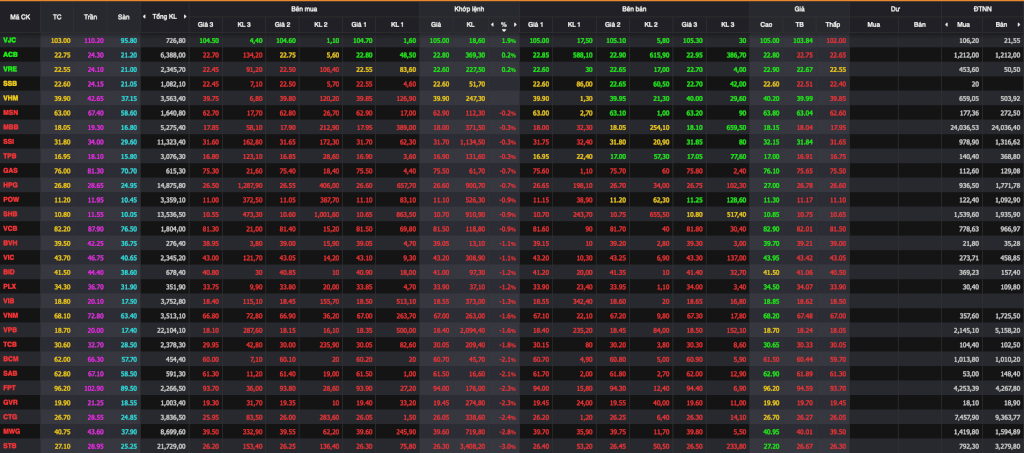Open the MSN stock symbol
The height and width of the screenshot is (453, 1024).
click(x=10, y=112)
